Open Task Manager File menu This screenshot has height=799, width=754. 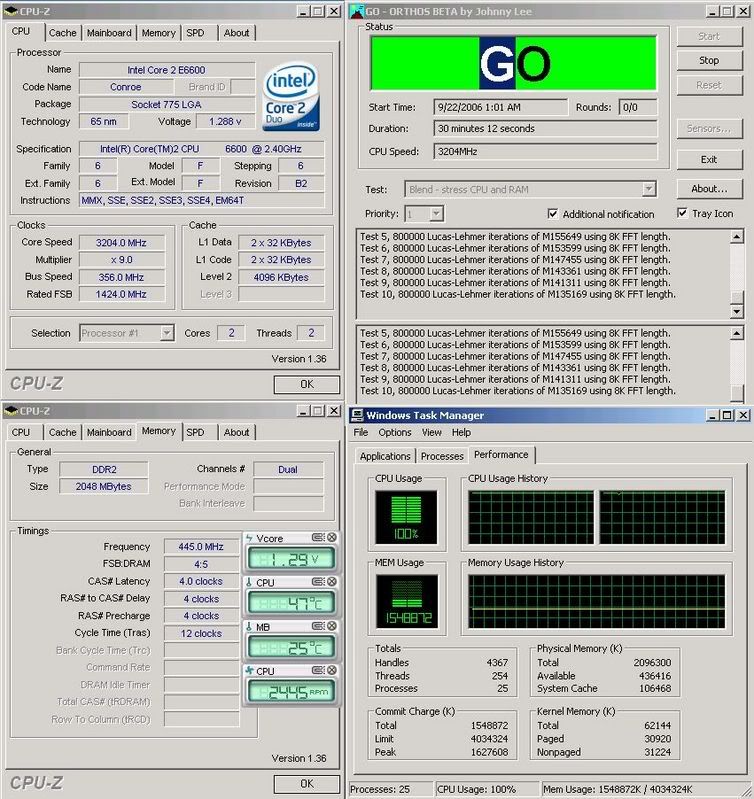click(361, 432)
